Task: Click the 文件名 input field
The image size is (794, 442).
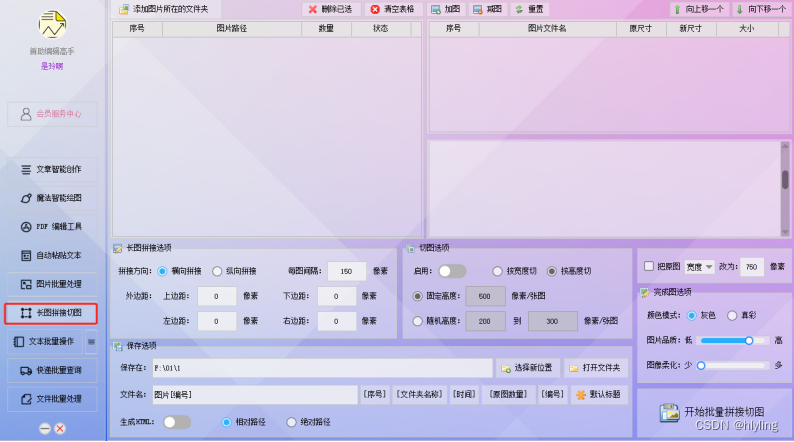Action: click(255, 395)
